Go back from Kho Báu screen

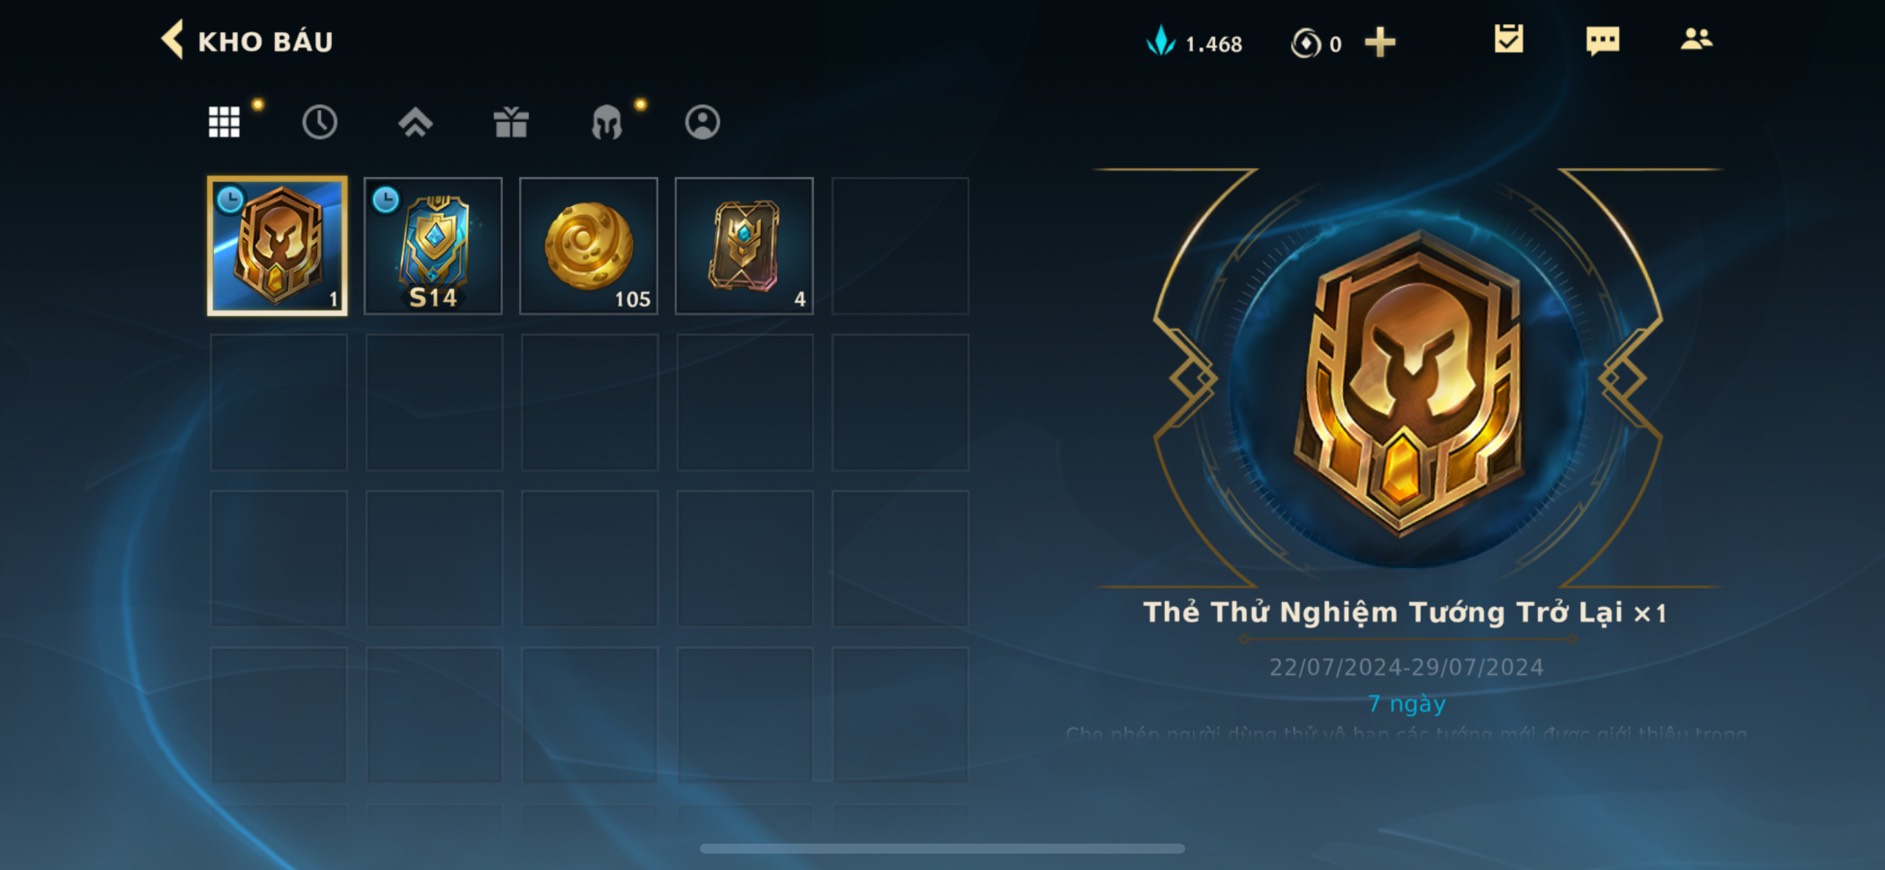172,40
